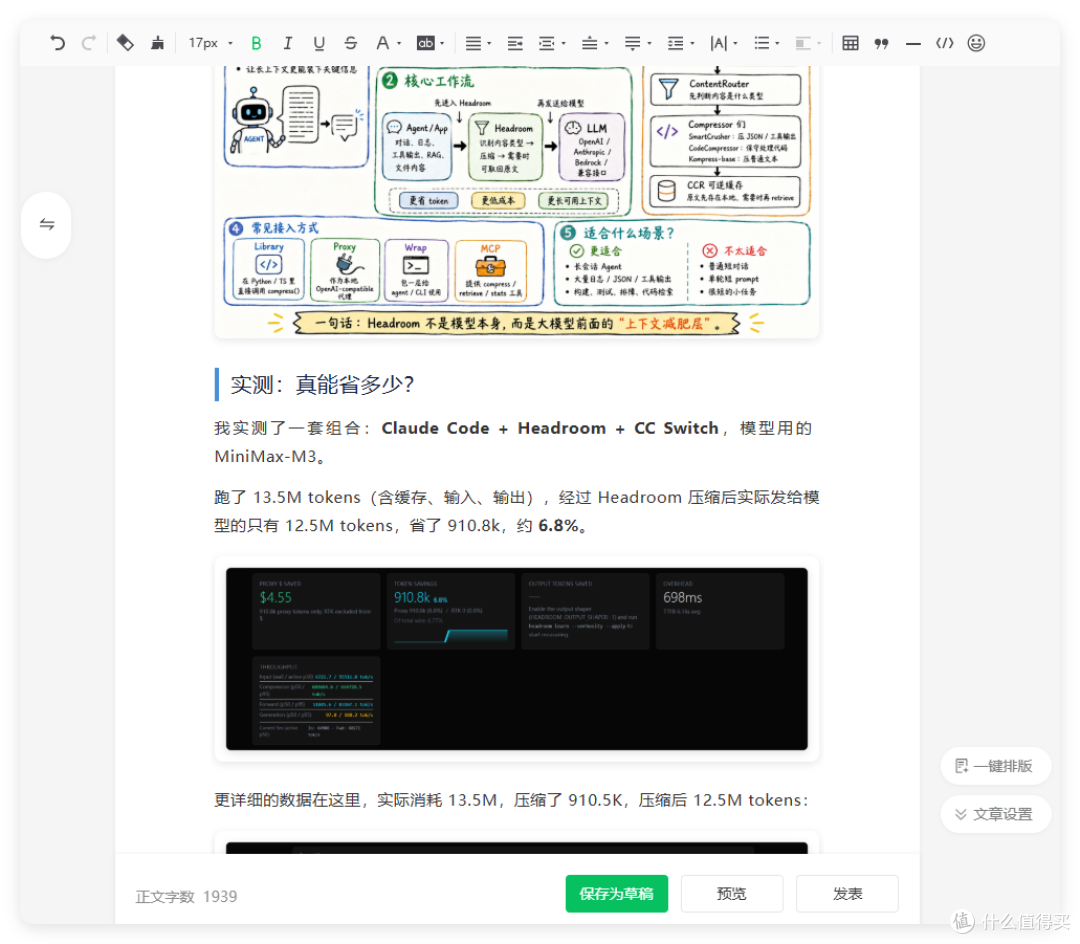The image size is (1080, 944).
Task: Insert a blockquote
Action: pos(882,43)
